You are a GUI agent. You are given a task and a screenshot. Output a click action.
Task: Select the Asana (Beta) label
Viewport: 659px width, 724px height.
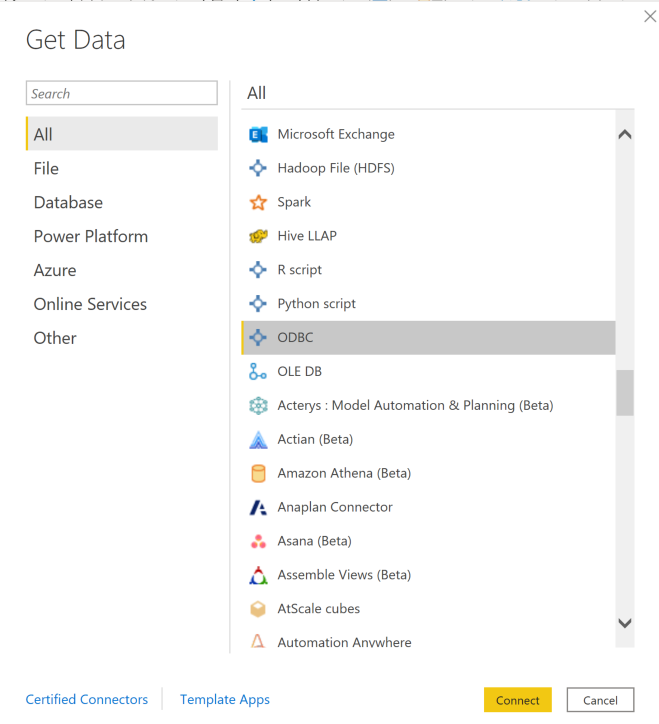314,541
